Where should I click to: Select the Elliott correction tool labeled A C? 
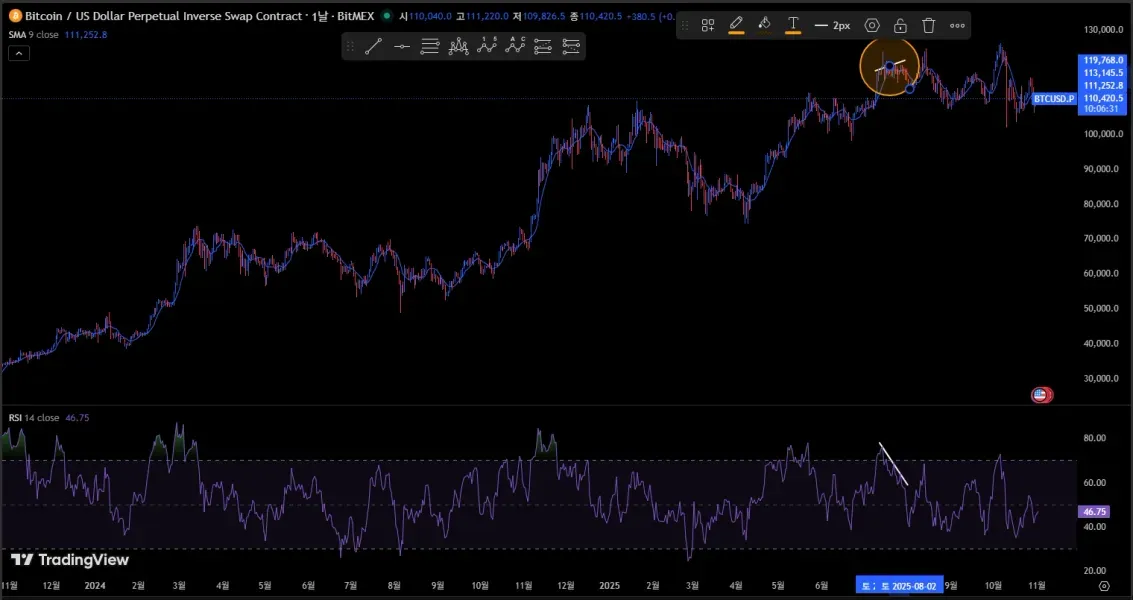(514, 47)
